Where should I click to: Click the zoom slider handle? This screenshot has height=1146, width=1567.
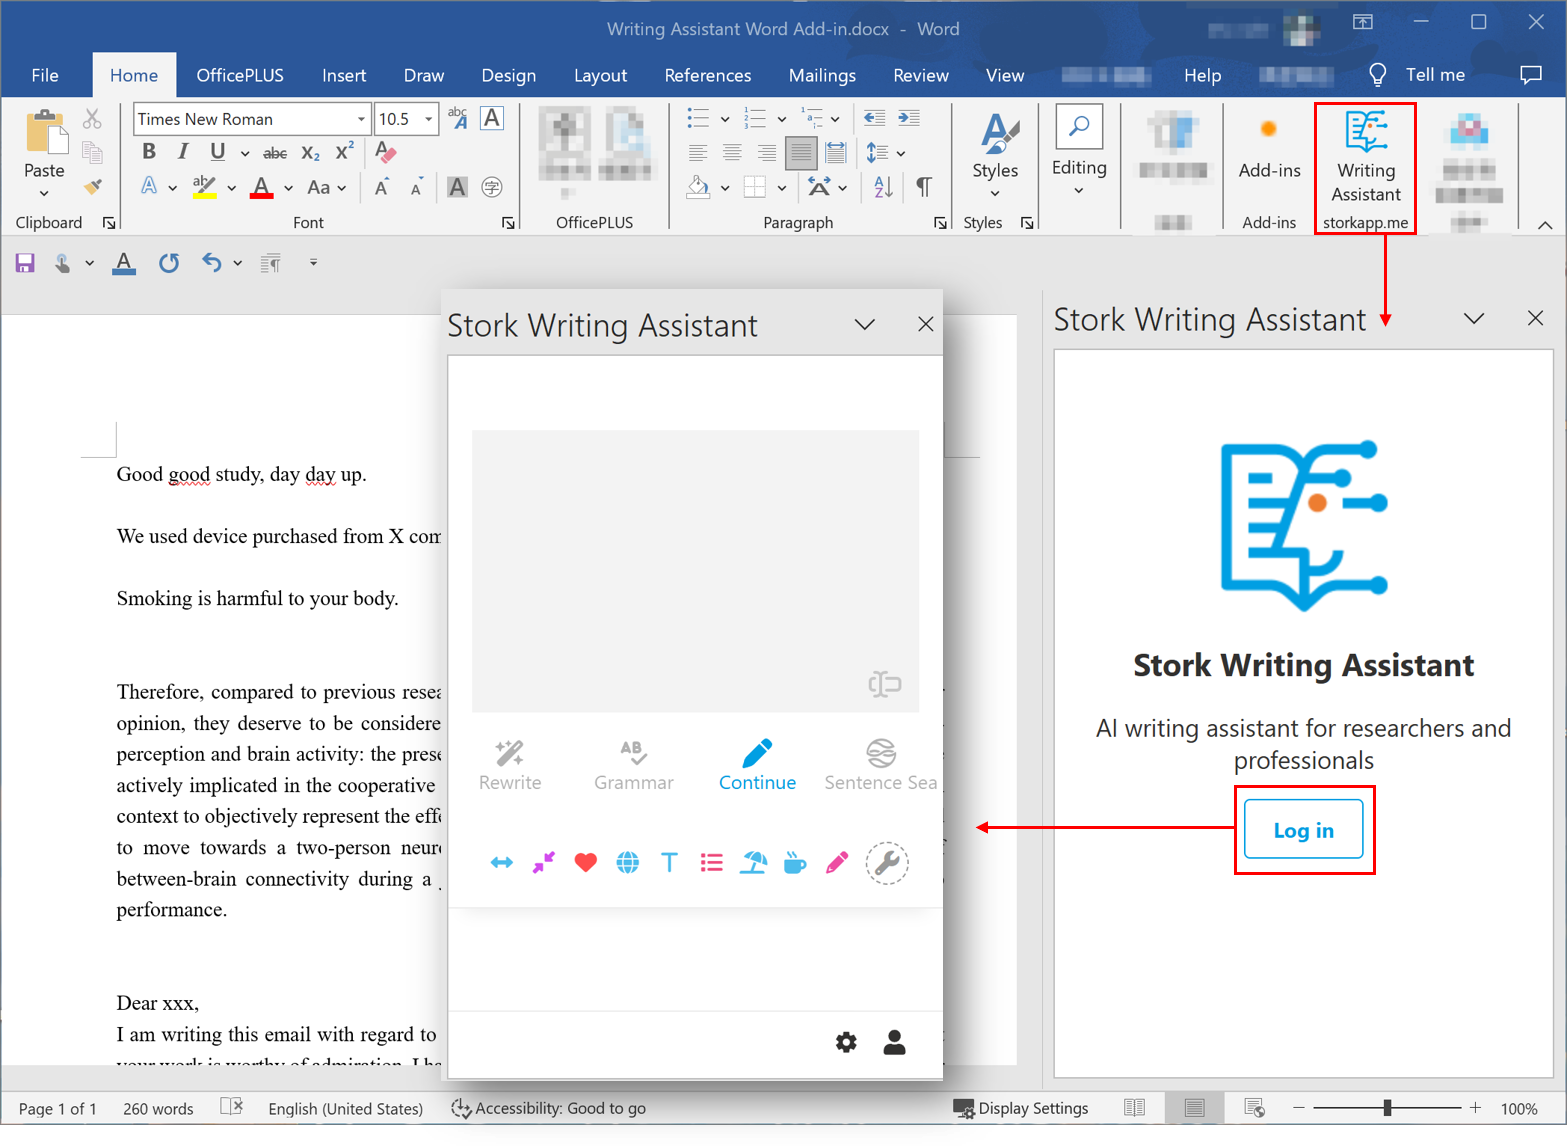[1387, 1108]
